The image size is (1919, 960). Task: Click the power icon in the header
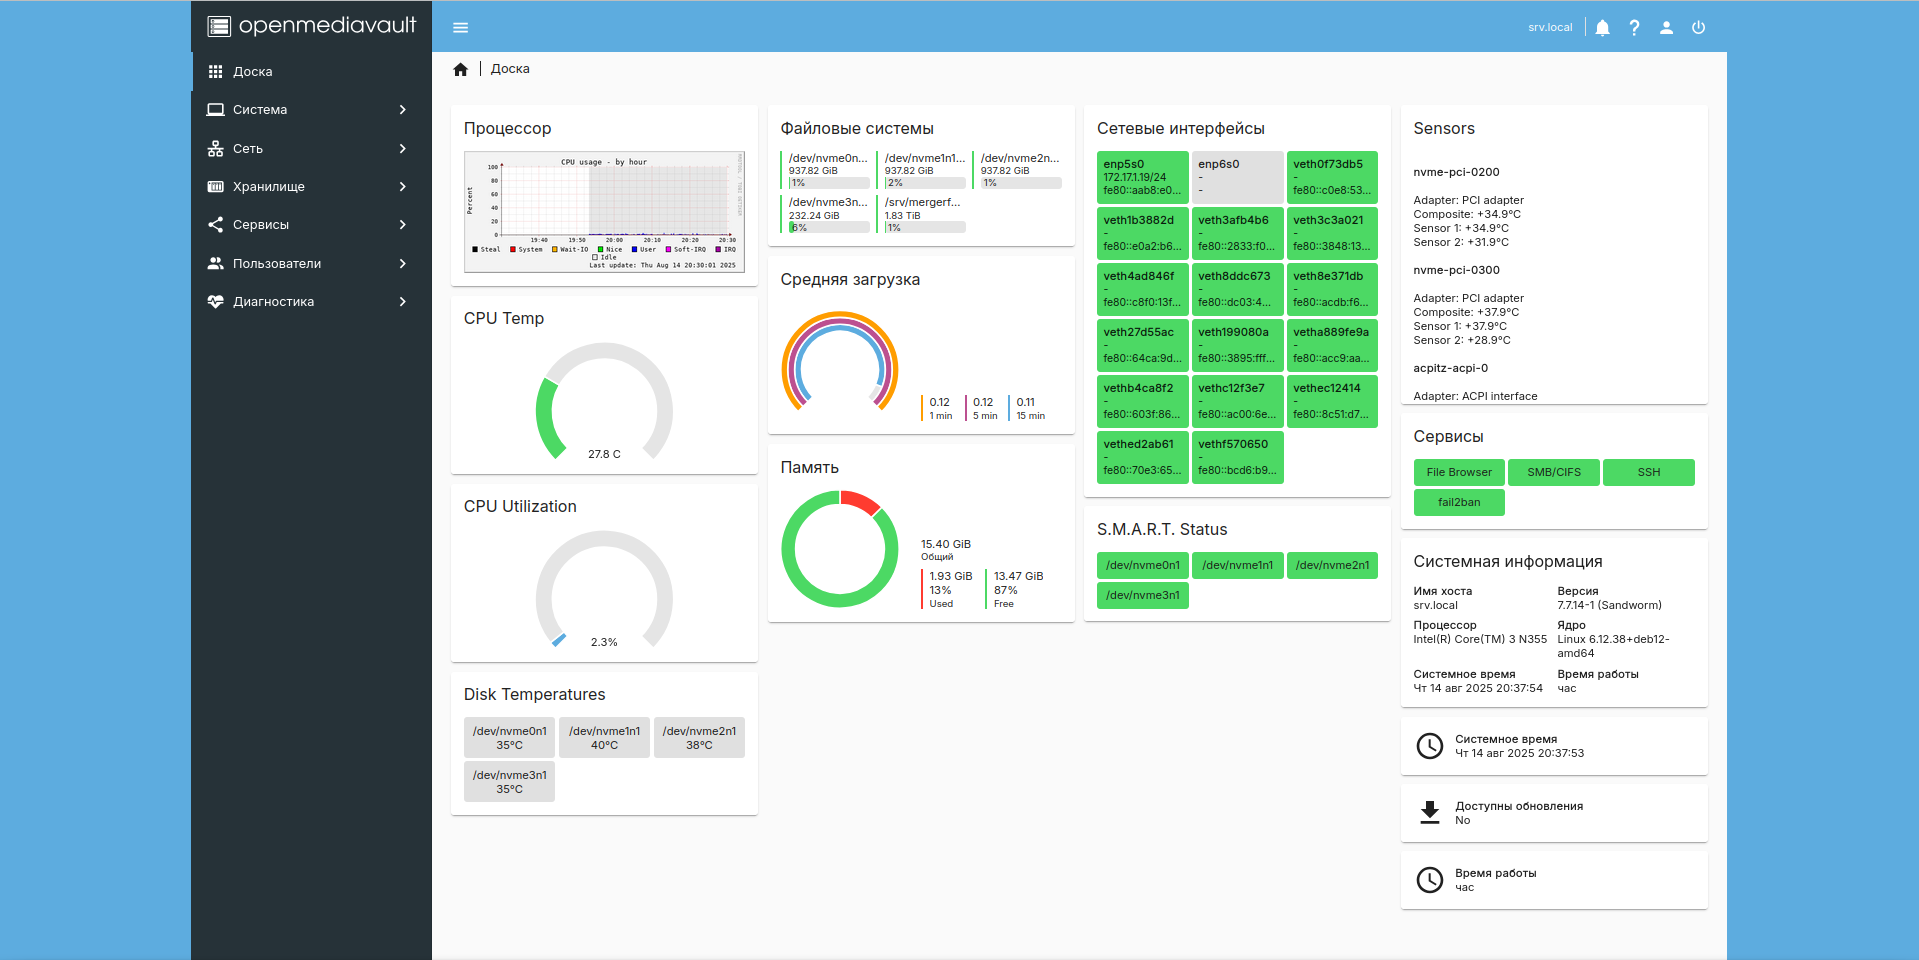point(1698,28)
